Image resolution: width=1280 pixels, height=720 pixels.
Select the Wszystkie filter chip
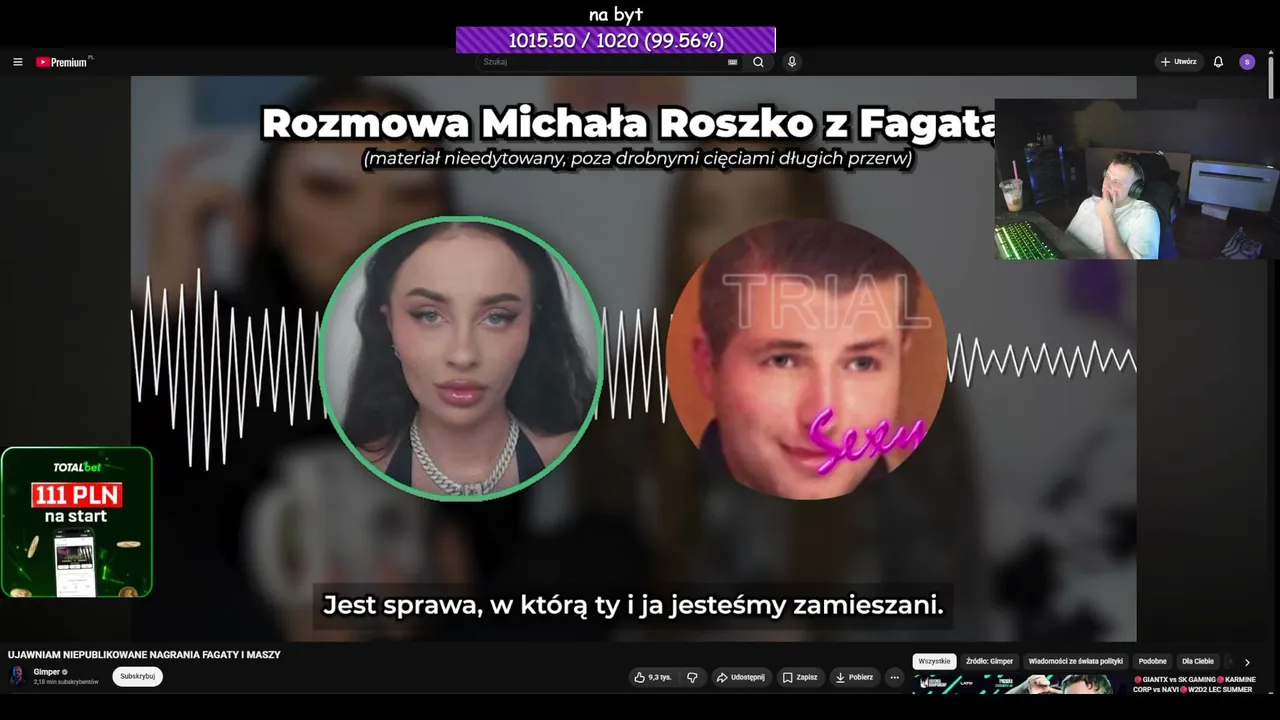(x=934, y=661)
